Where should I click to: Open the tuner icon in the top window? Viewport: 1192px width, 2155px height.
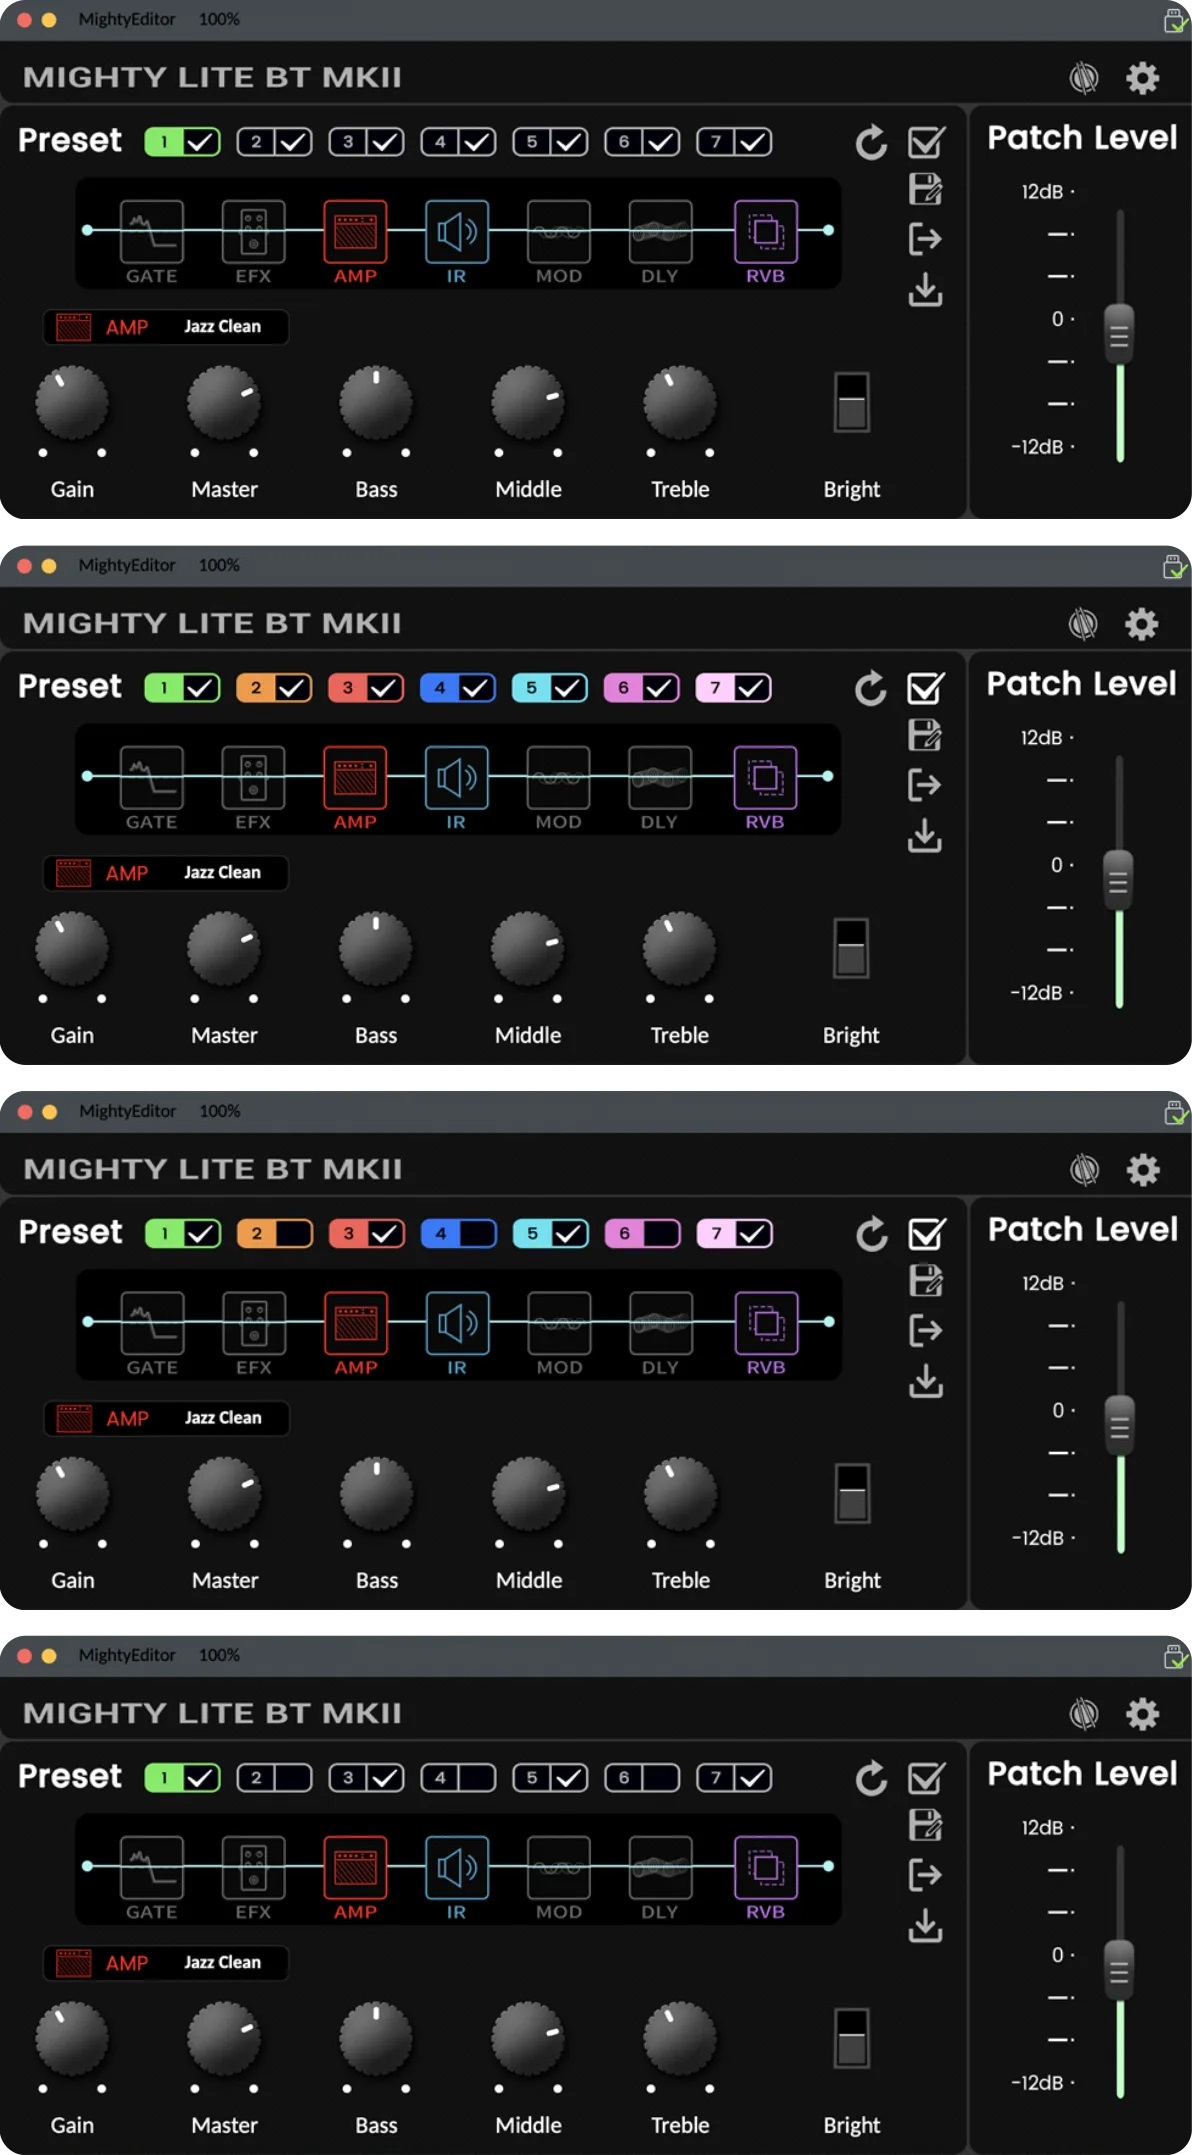tap(1084, 78)
